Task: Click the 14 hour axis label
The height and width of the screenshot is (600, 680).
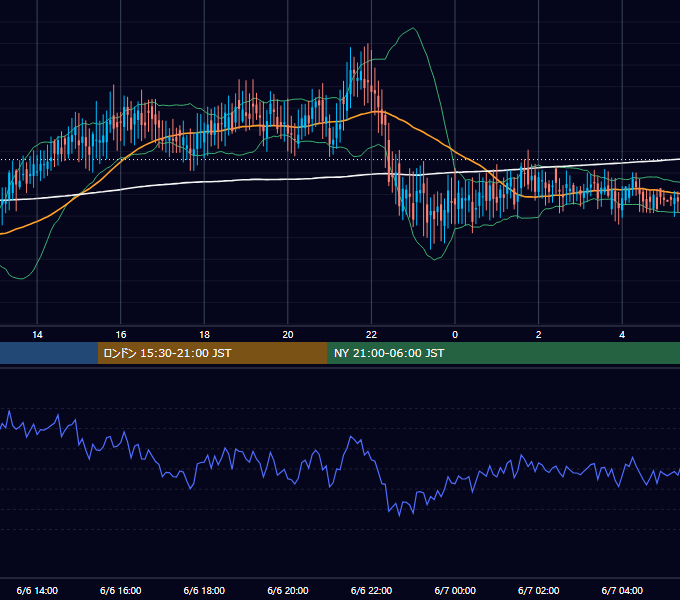Action: pos(37,335)
